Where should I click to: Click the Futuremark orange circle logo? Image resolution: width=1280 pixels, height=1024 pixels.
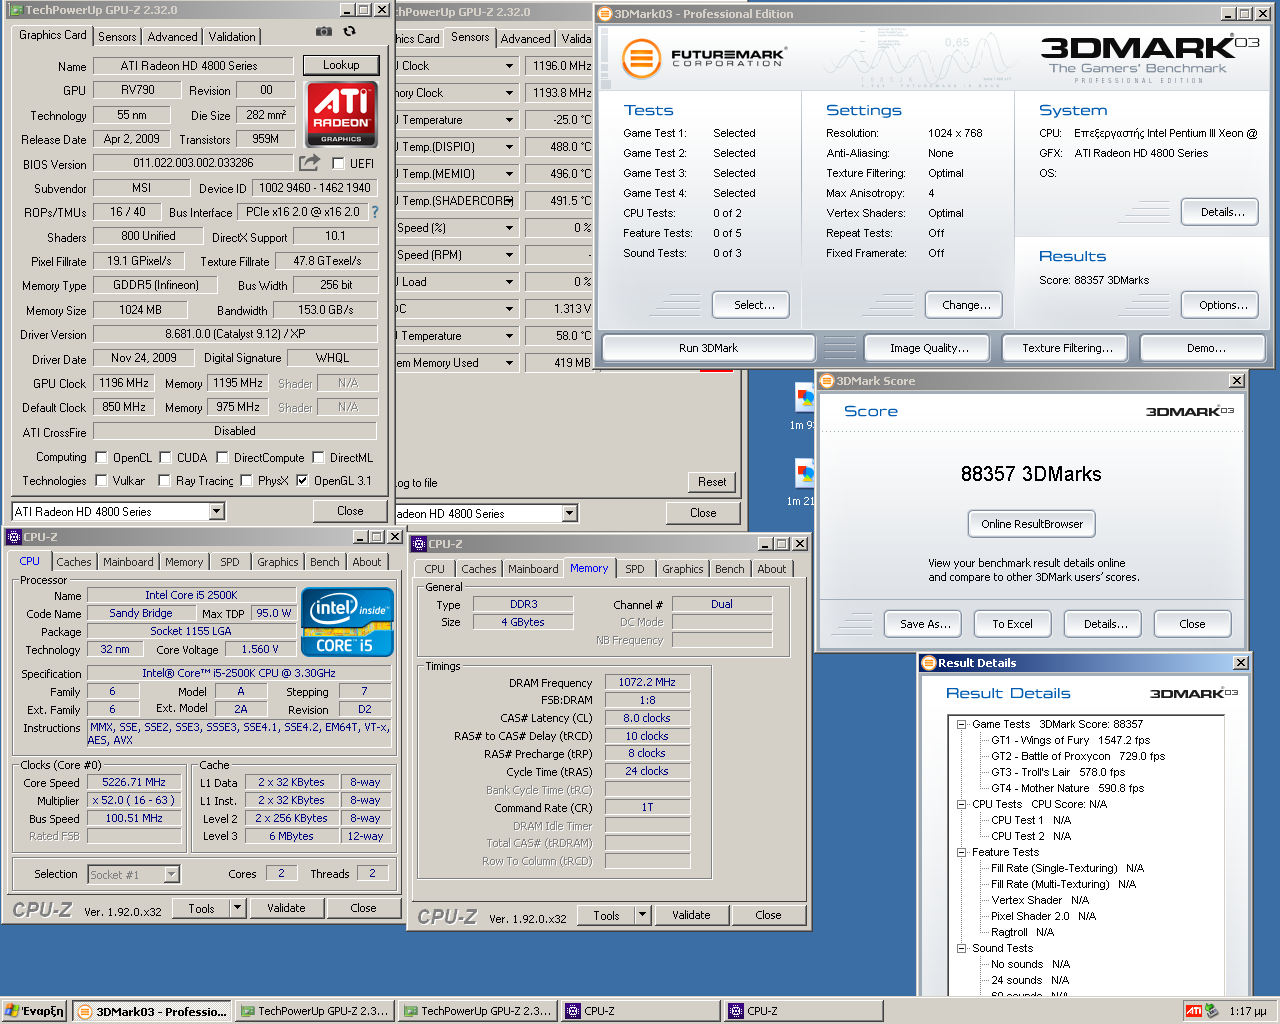(x=641, y=58)
